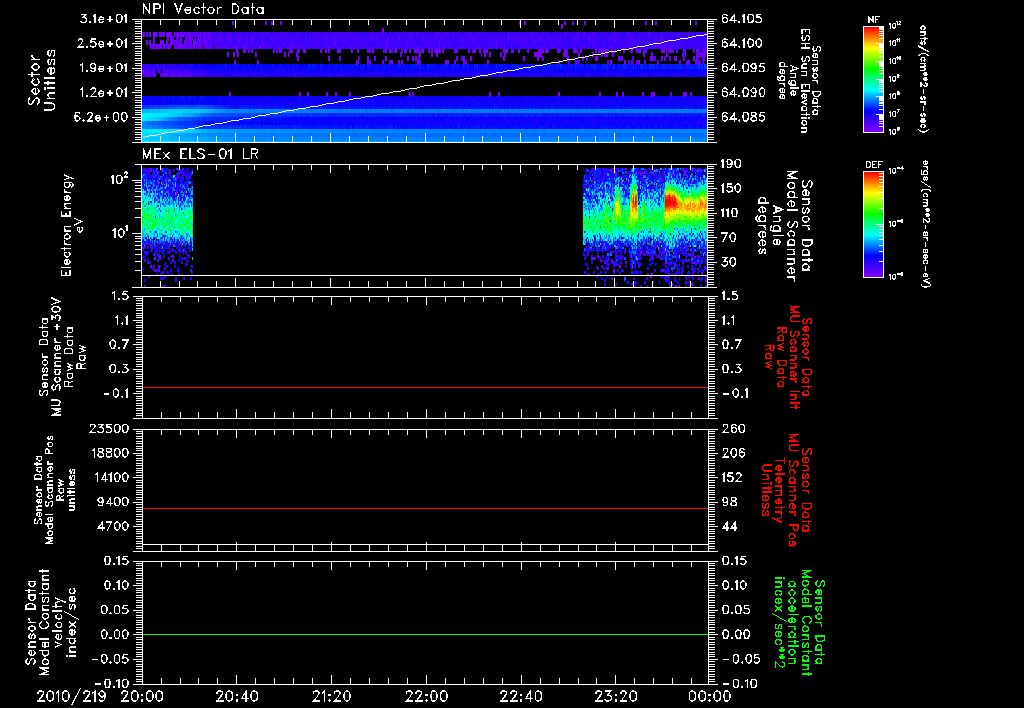The image size is (1024, 708).
Task: Click the 'Model Scanner Pos Raw' left axis title
Action: click(x=54, y=490)
